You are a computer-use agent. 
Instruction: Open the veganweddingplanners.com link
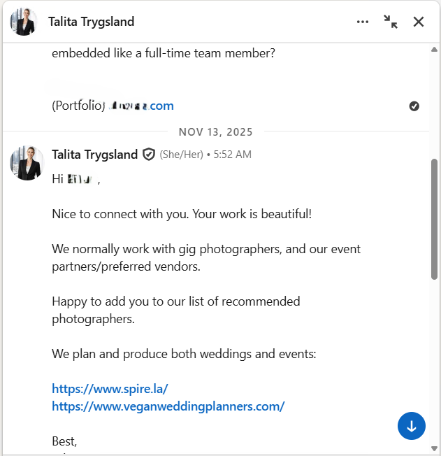click(168, 406)
